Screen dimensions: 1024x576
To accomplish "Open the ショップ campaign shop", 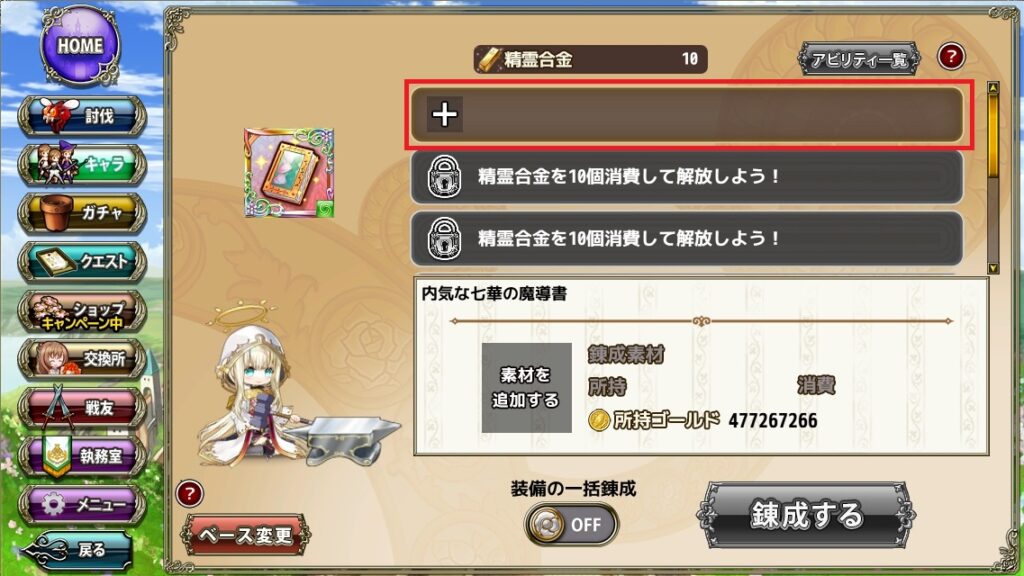I will pyautogui.click(x=83, y=310).
